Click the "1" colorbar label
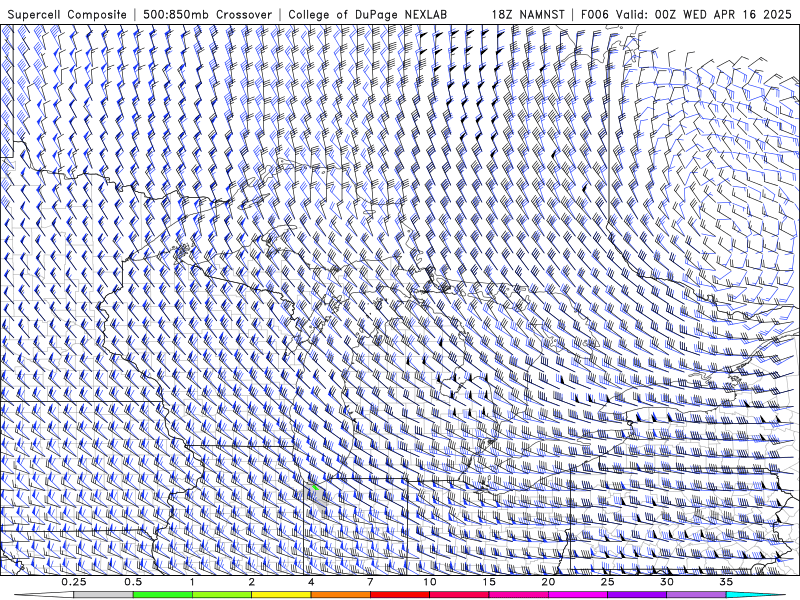 tap(192, 582)
